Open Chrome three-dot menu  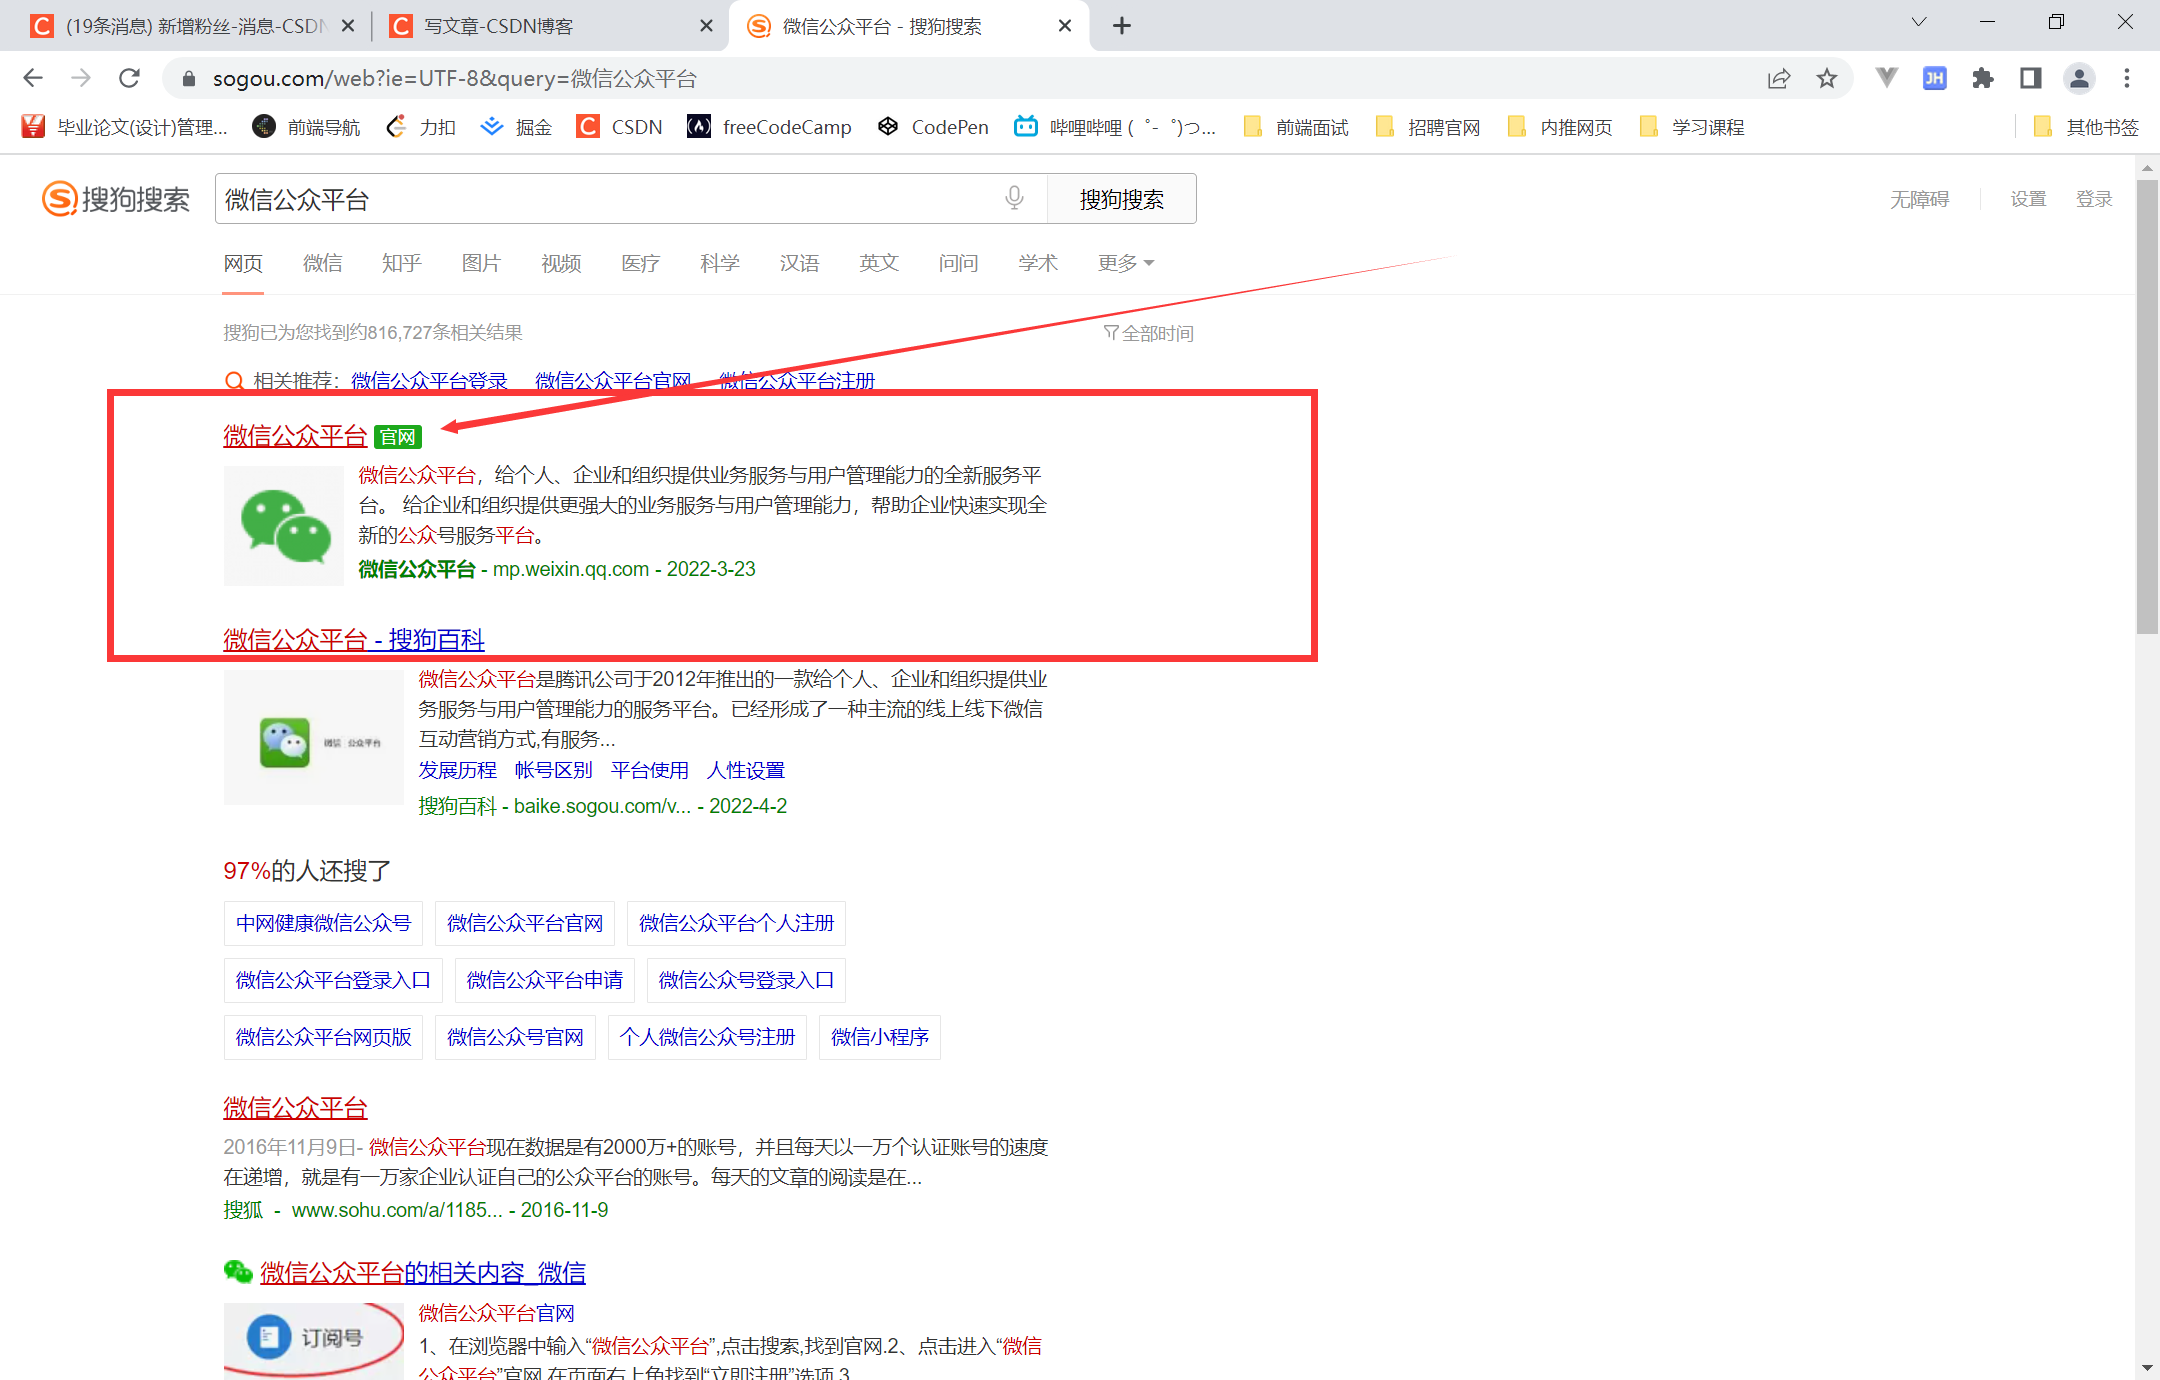[2127, 78]
